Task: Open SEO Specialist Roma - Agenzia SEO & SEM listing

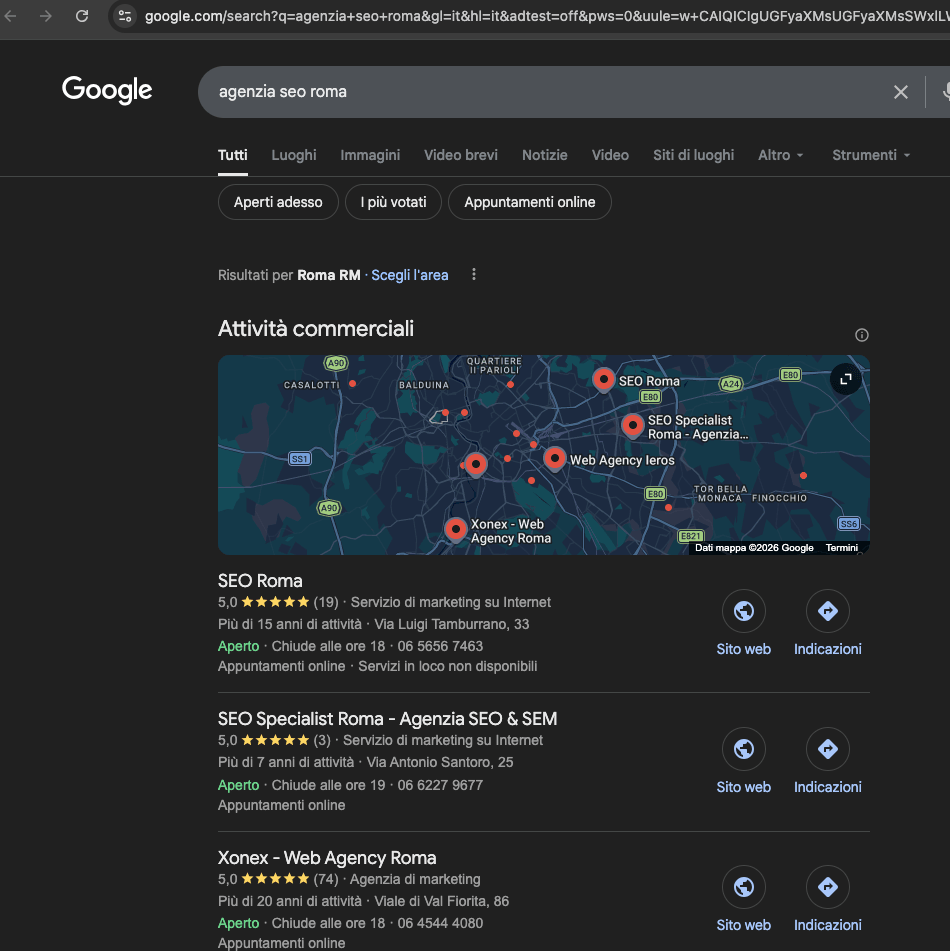Action: (387, 719)
